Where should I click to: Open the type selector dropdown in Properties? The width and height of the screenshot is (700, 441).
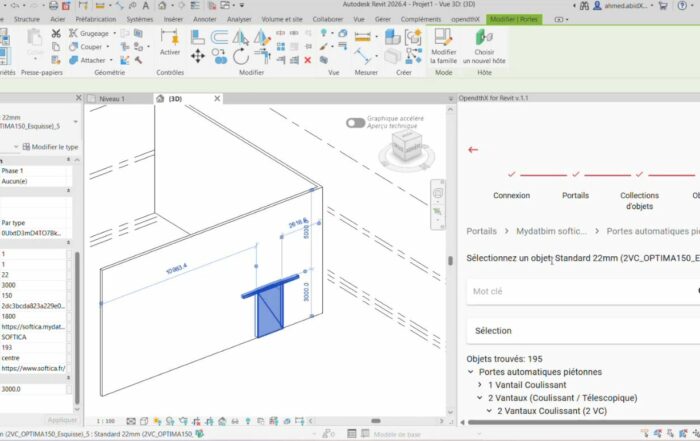pos(75,122)
